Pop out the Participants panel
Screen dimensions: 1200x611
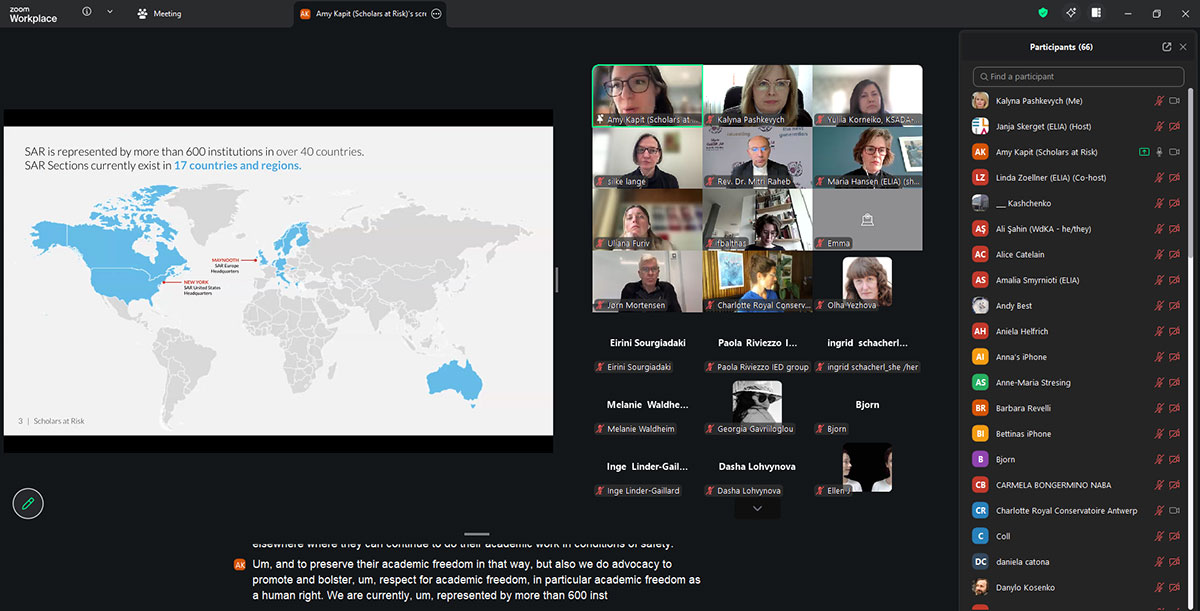(x=1166, y=47)
